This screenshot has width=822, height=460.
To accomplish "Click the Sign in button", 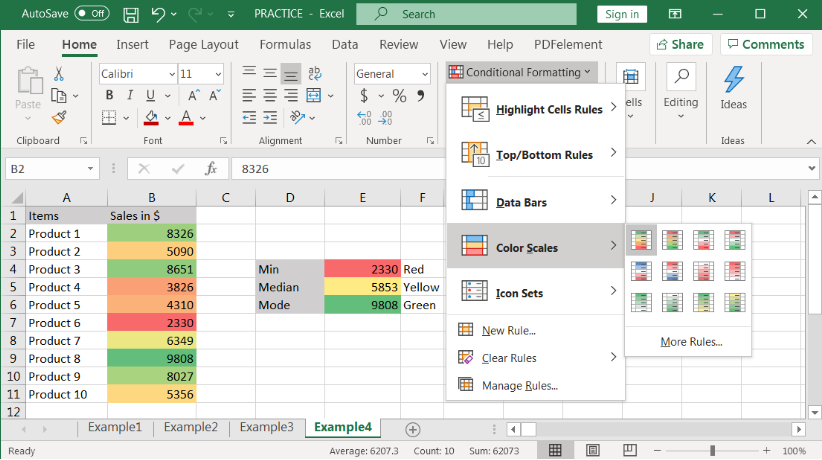I will (622, 14).
